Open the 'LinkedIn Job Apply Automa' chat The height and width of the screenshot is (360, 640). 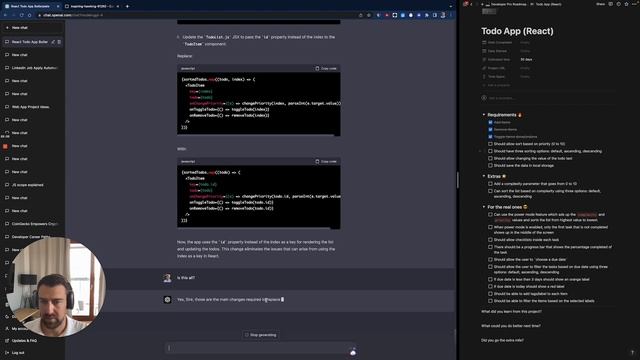point(34,68)
